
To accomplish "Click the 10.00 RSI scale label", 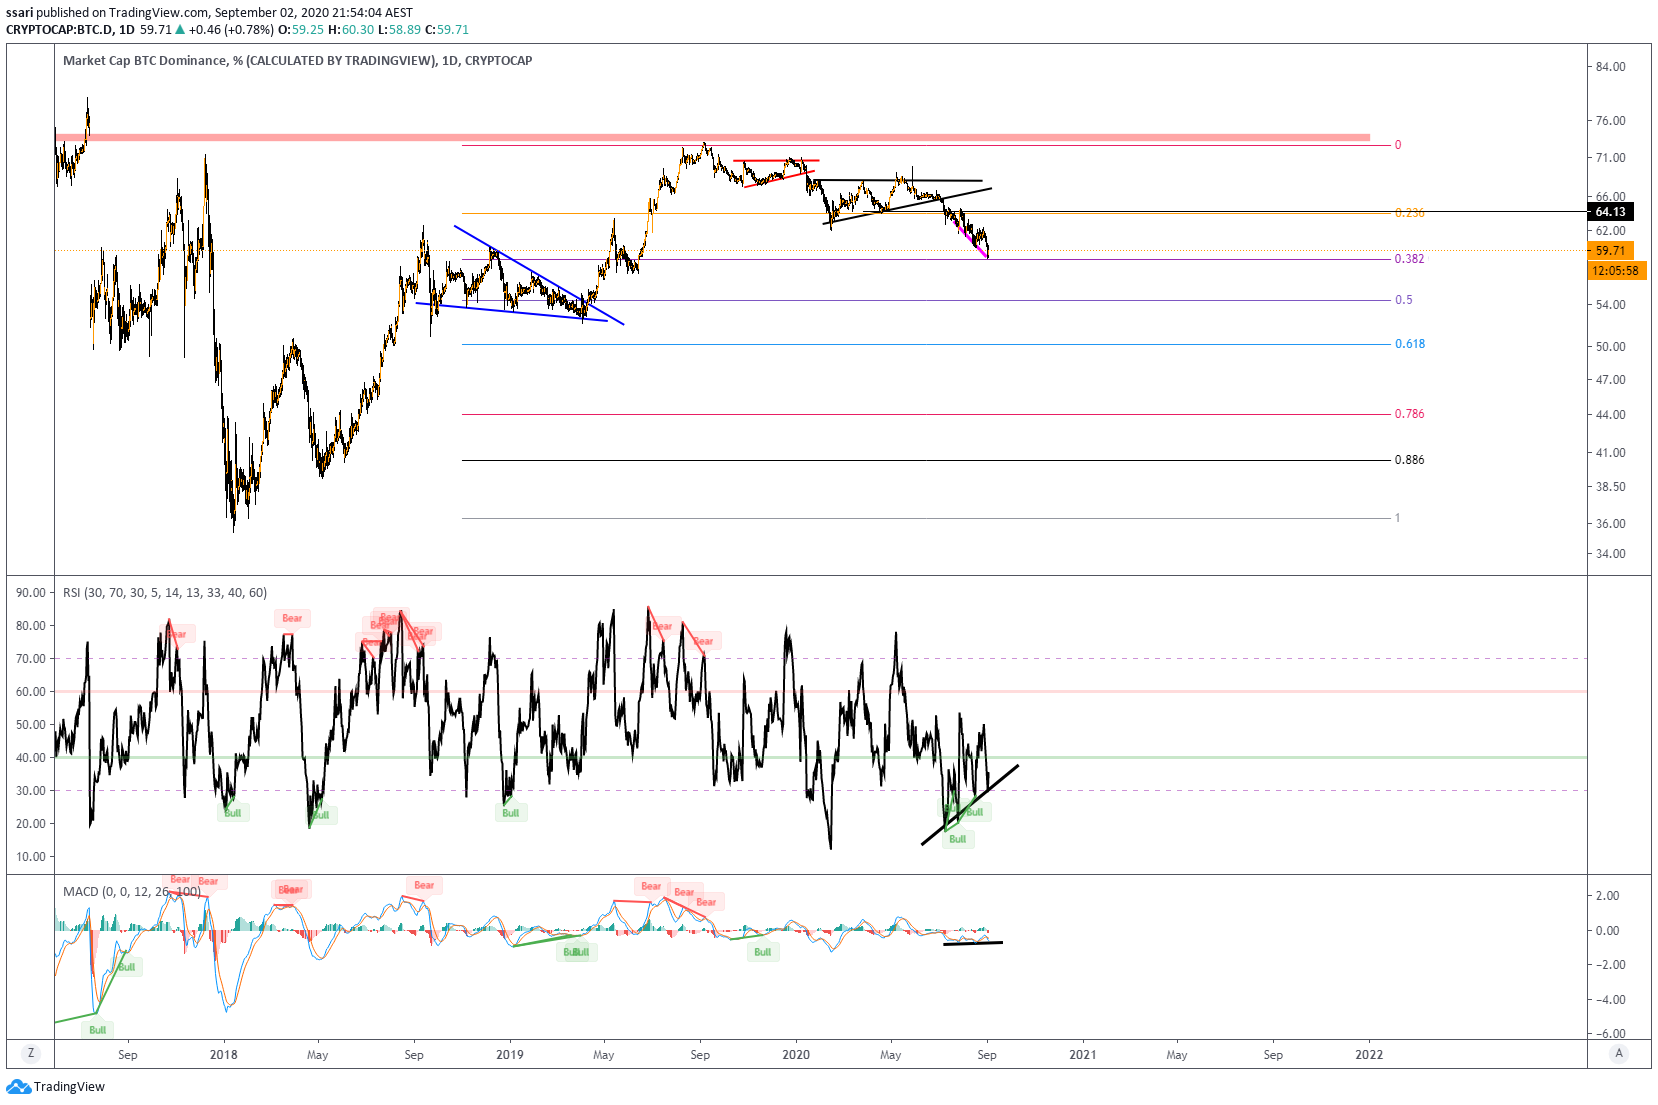I will coord(31,857).
